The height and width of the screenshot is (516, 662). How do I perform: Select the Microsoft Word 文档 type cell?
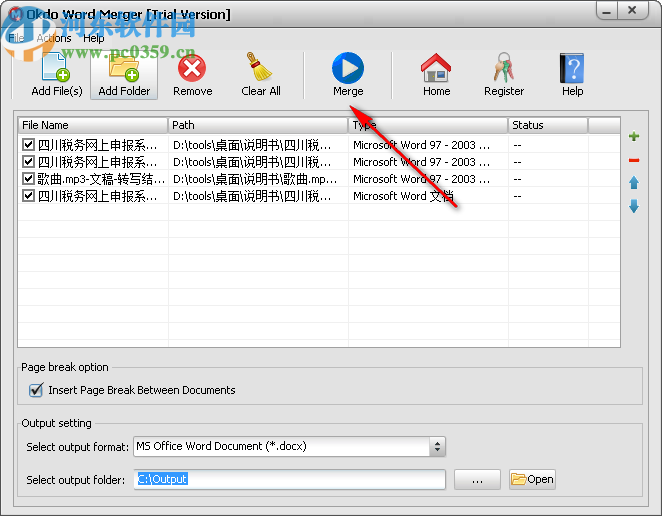[403, 196]
